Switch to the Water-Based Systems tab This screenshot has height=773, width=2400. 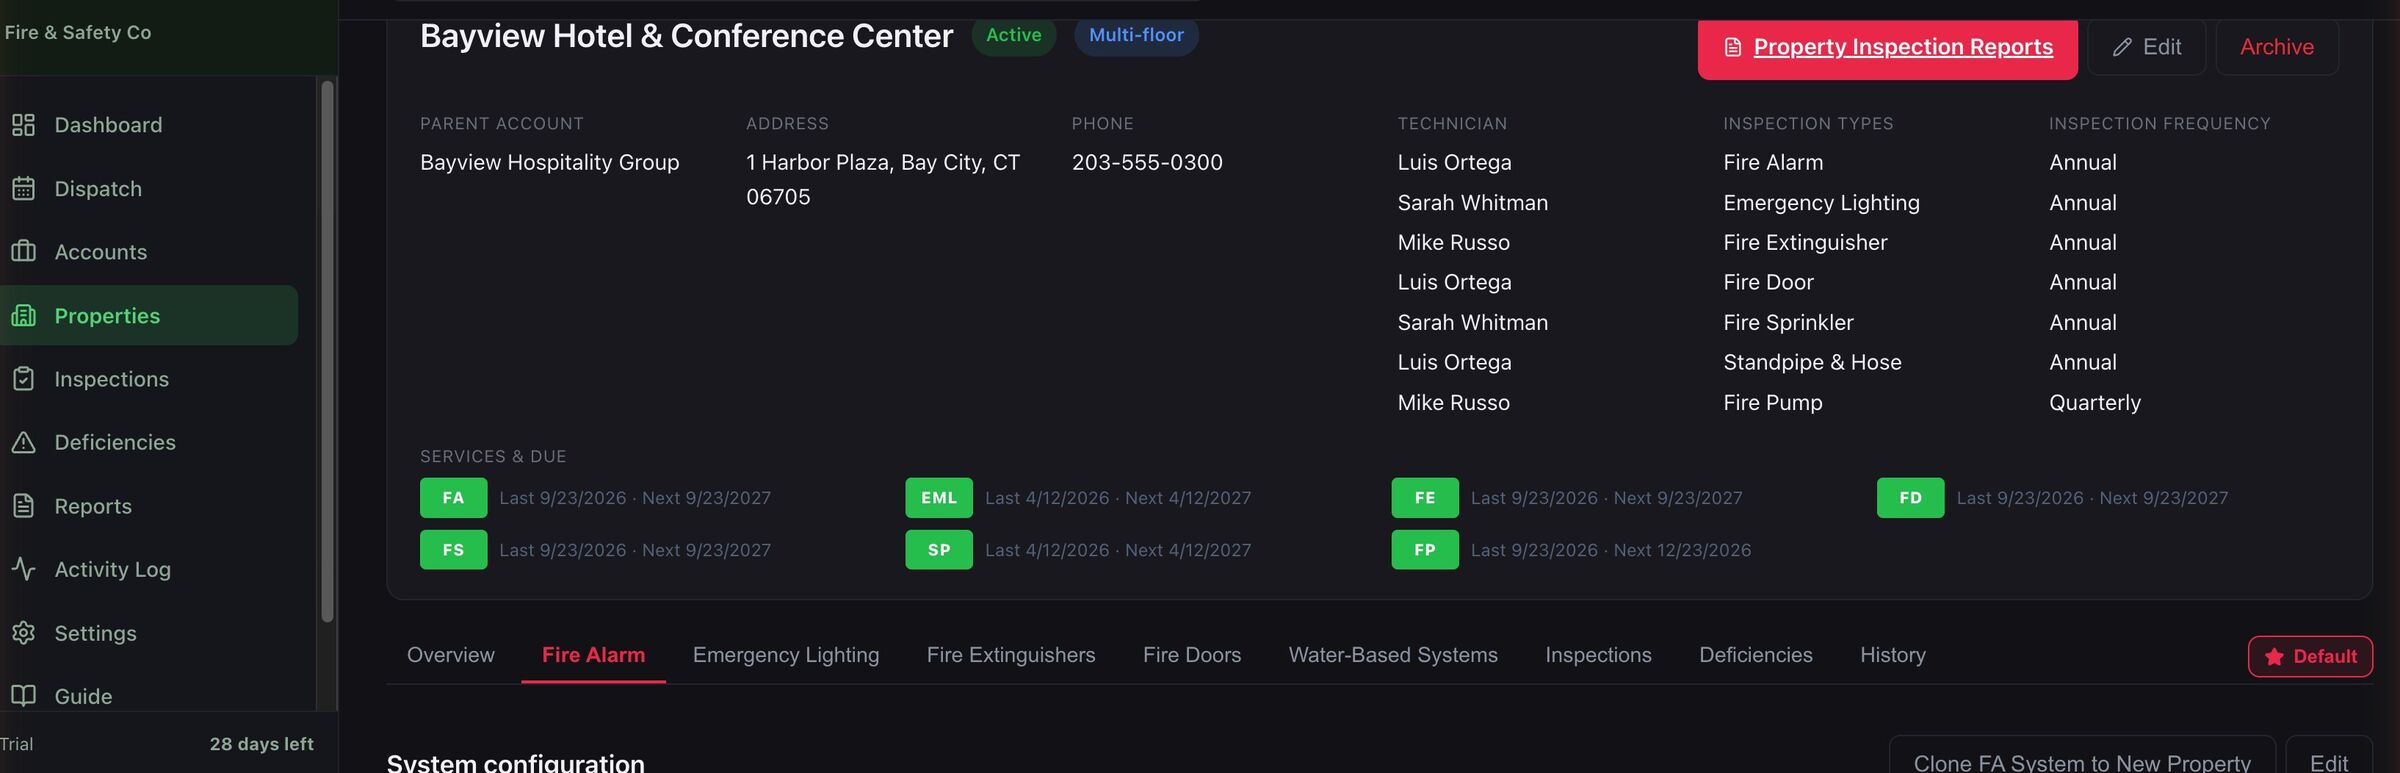coord(1393,655)
